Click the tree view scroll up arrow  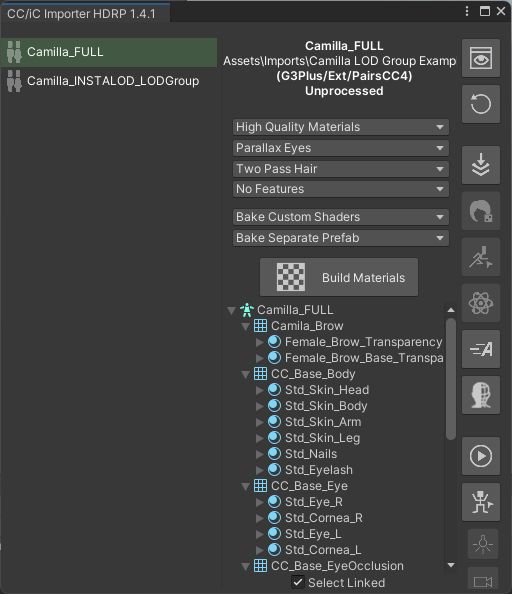point(451,310)
